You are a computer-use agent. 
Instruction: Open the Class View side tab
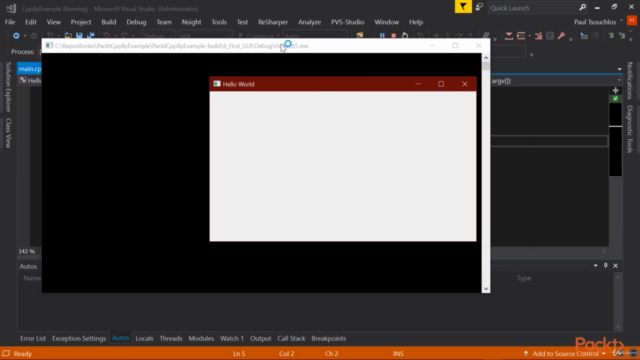[x=8, y=133]
